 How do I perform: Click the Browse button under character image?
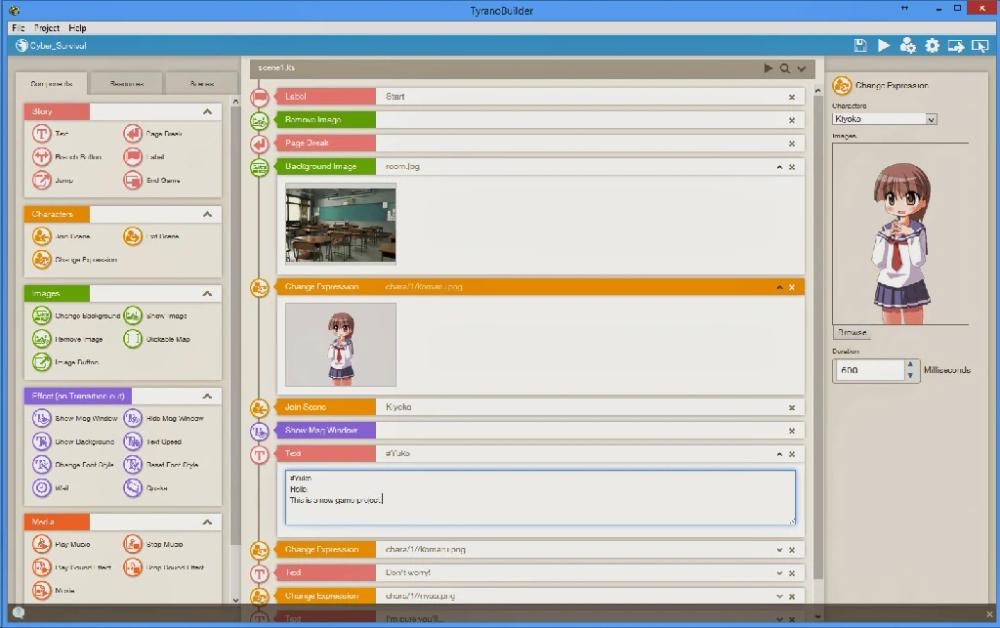tap(852, 332)
